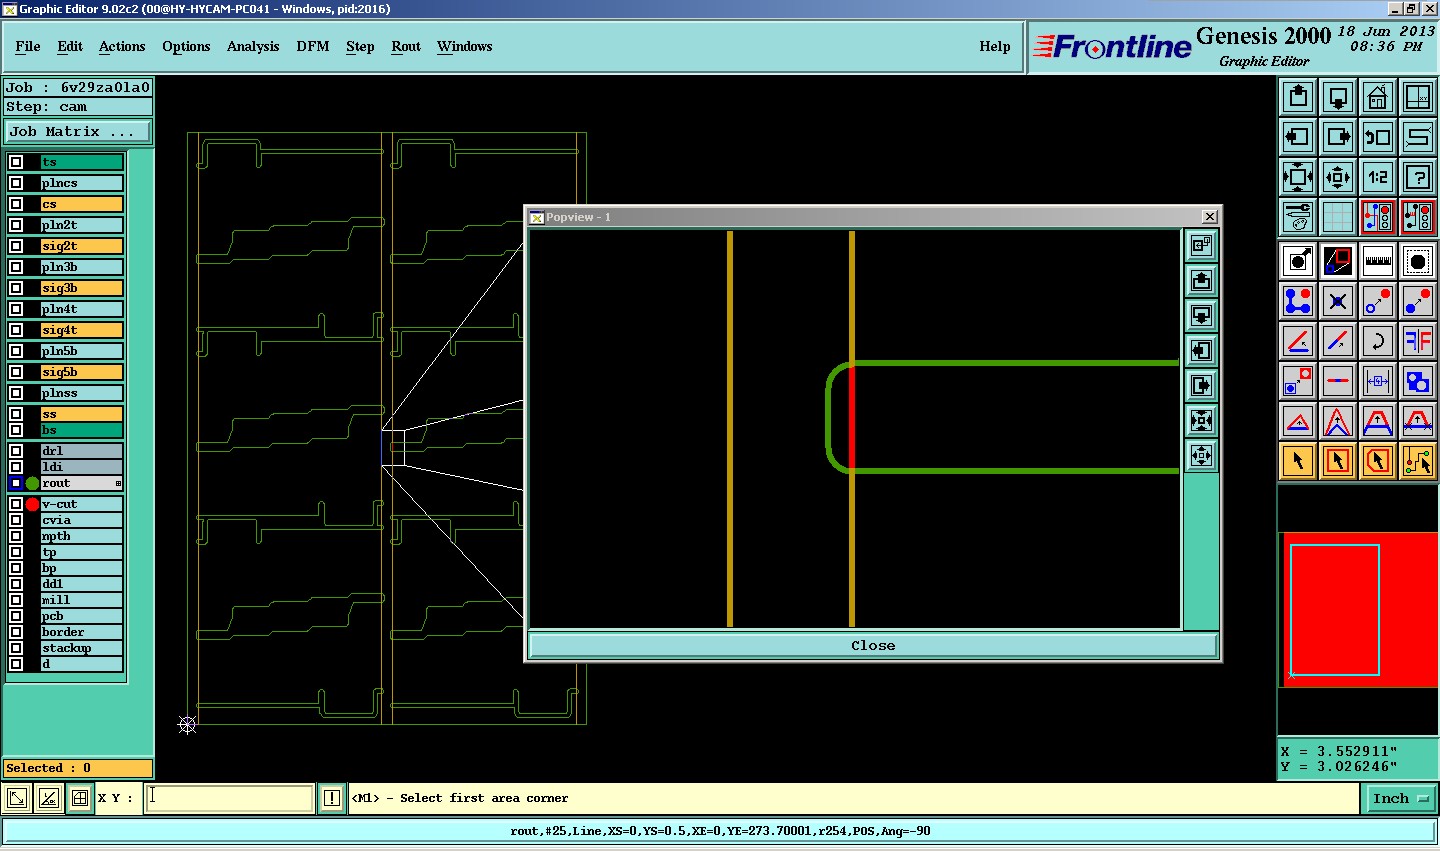Viewport: 1440px width, 851px height.
Task: Open the Rout menu
Action: [406, 46]
